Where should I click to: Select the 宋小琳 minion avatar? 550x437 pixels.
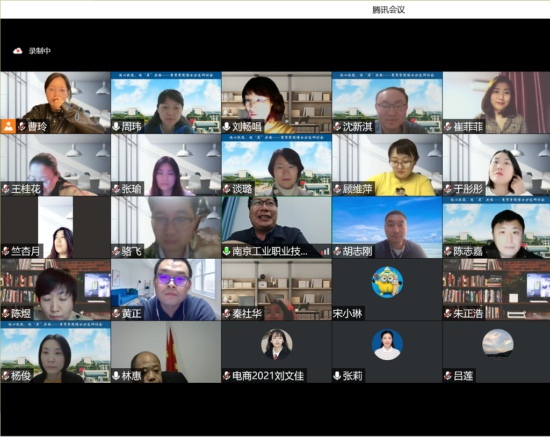387,282
